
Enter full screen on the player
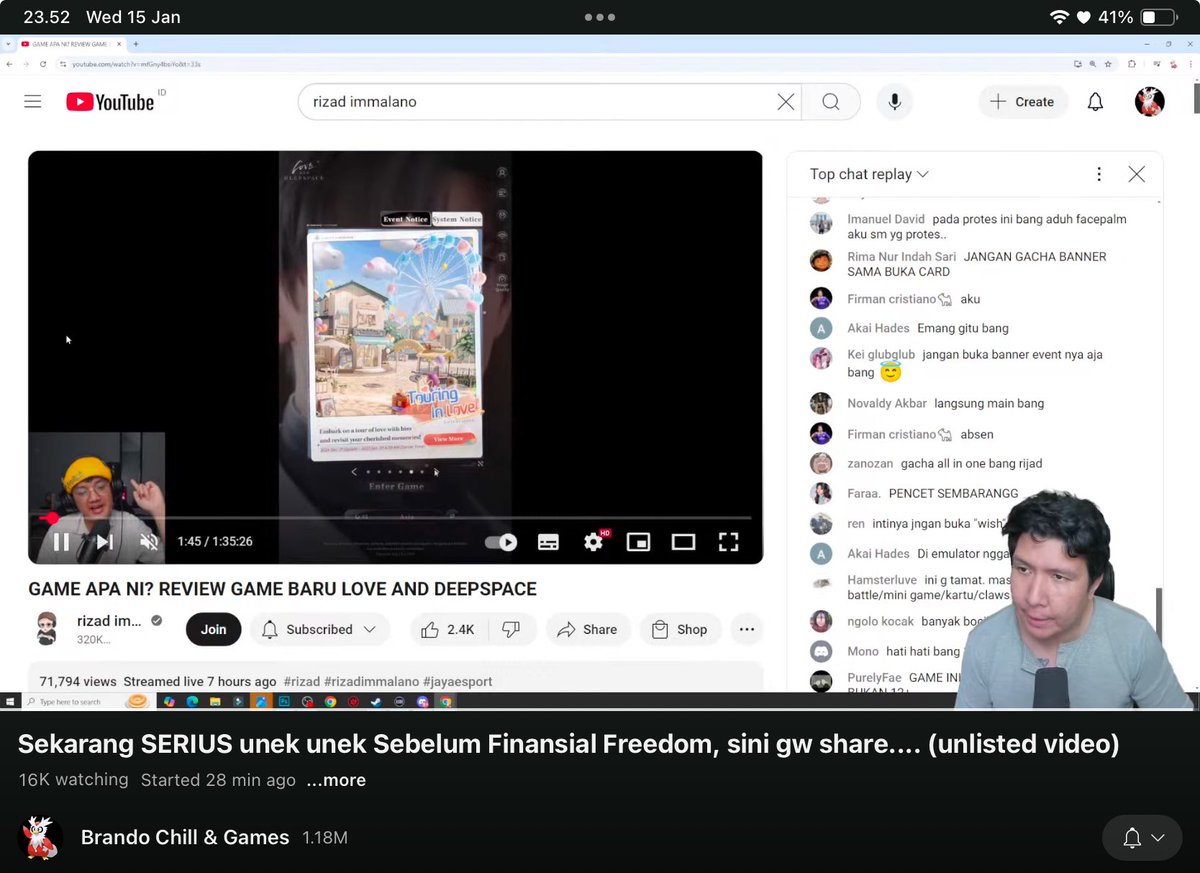pyautogui.click(x=729, y=542)
